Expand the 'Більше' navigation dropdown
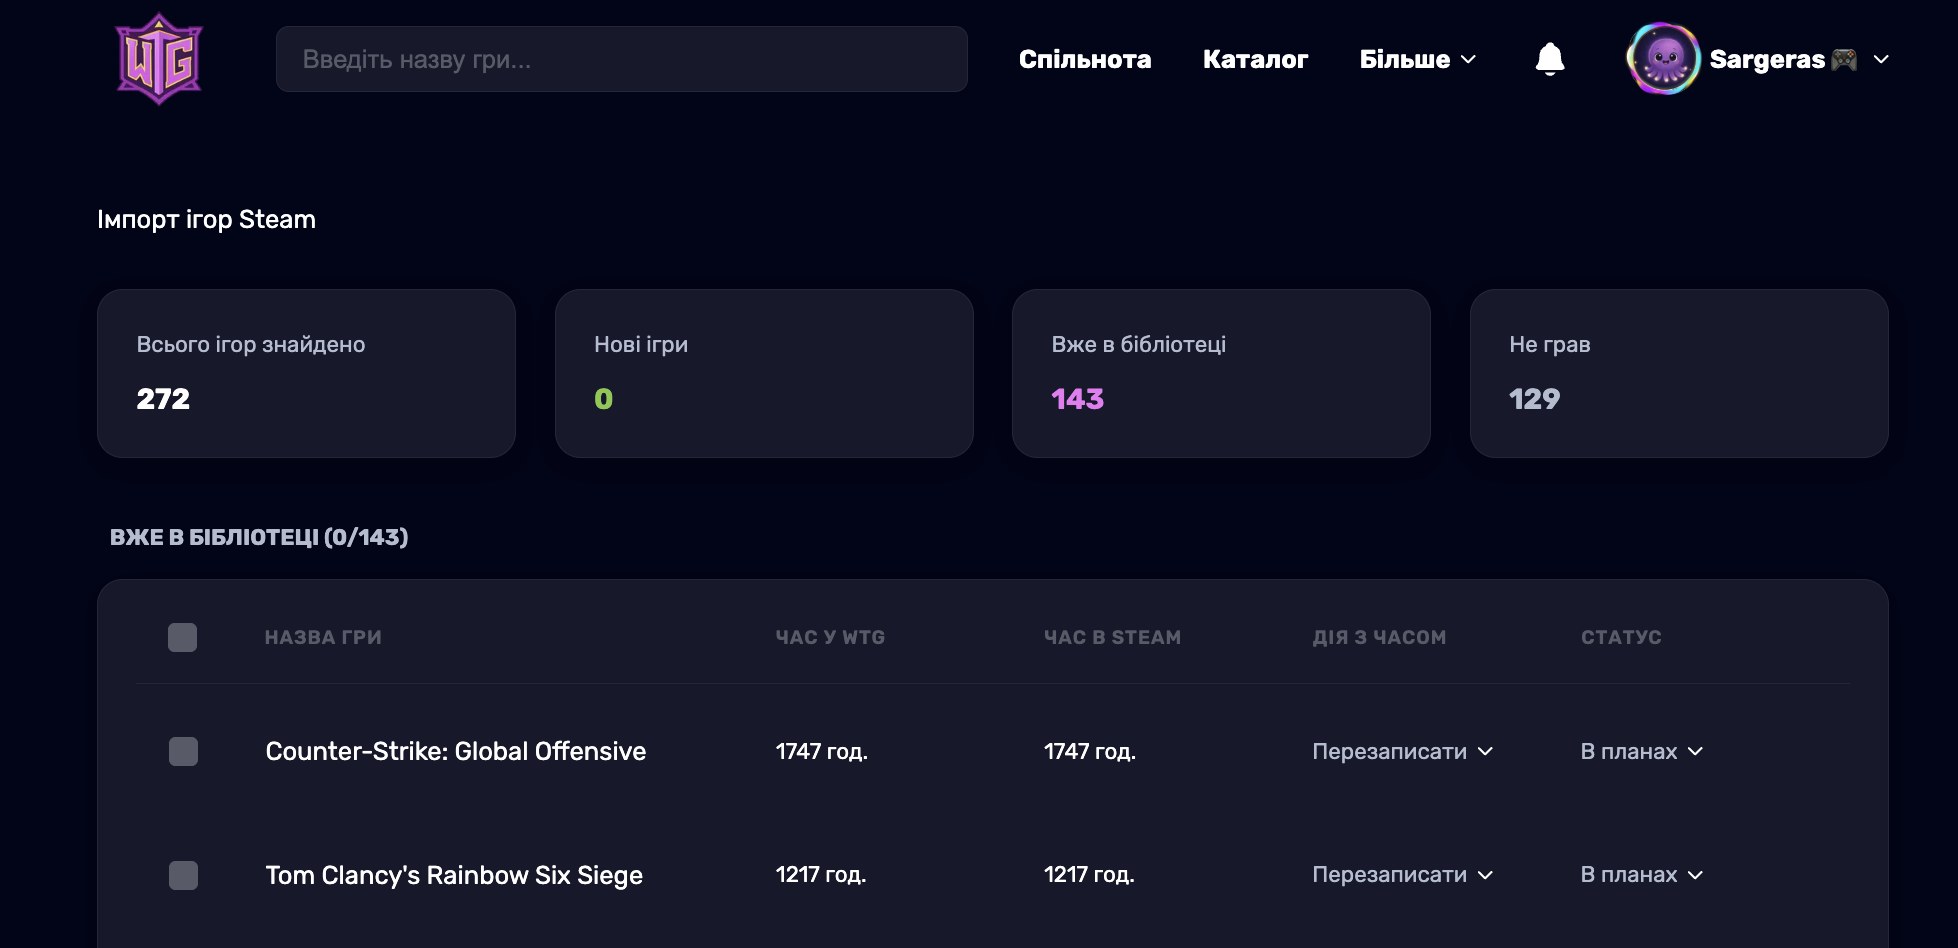Screen dimensions: 1958x948 click(x=1417, y=58)
